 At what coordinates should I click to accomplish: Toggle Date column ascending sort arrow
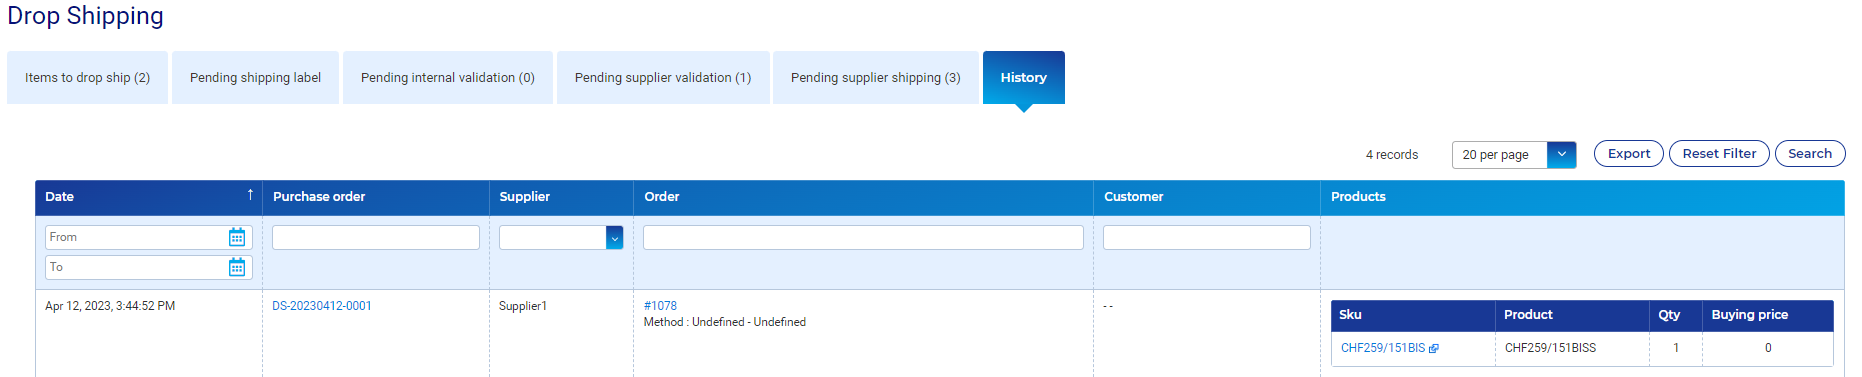point(250,195)
